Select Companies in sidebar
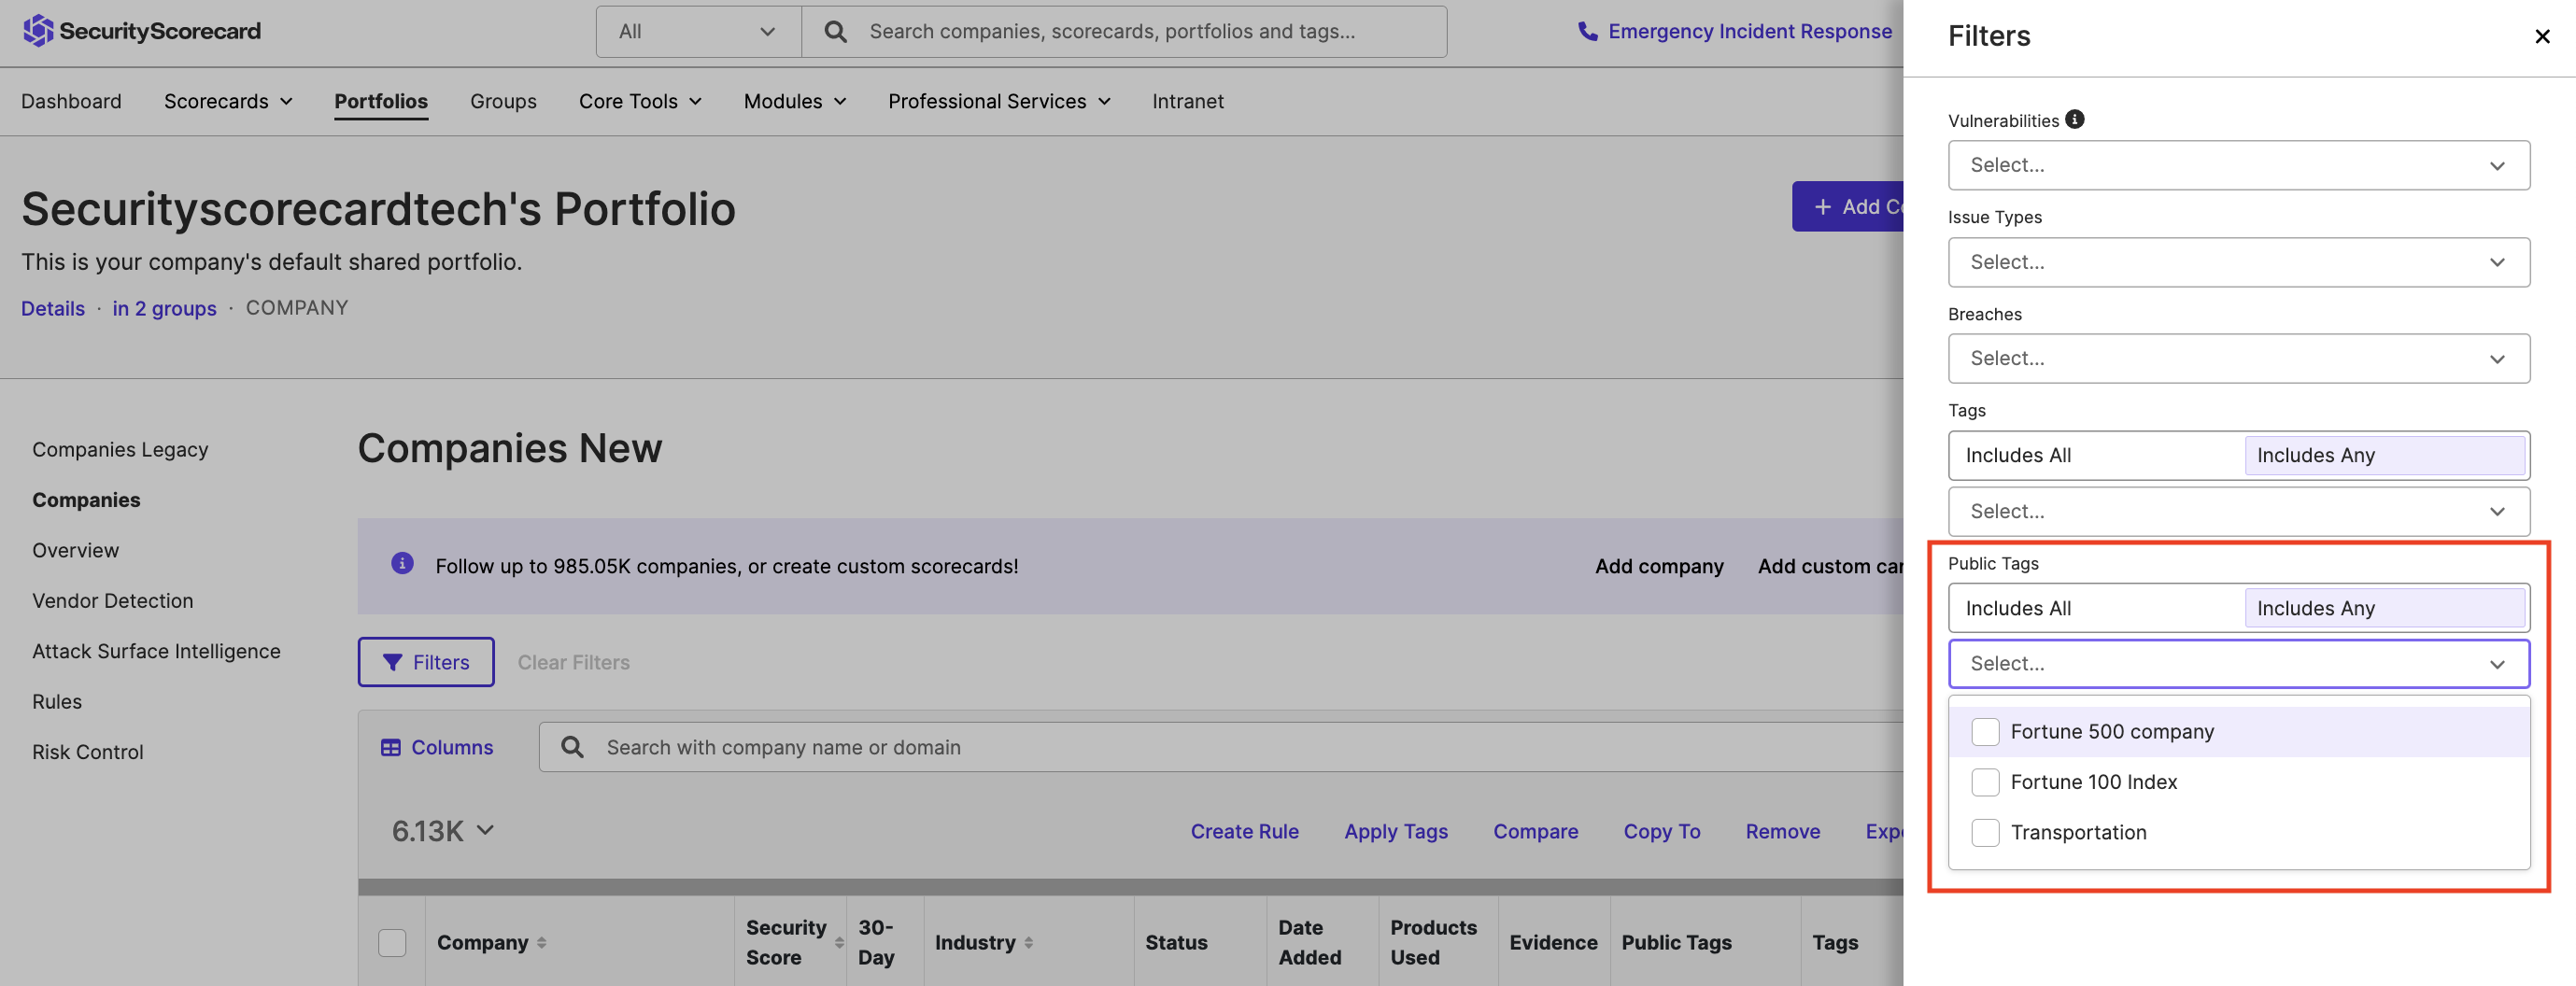Viewport: 2576px width, 986px height. (x=86, y=500)
